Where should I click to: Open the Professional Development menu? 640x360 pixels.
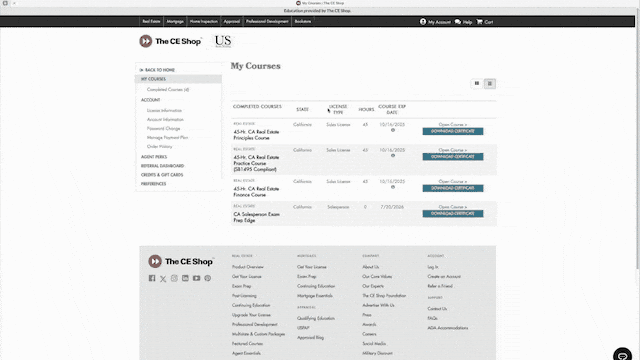tap(267, 21)
